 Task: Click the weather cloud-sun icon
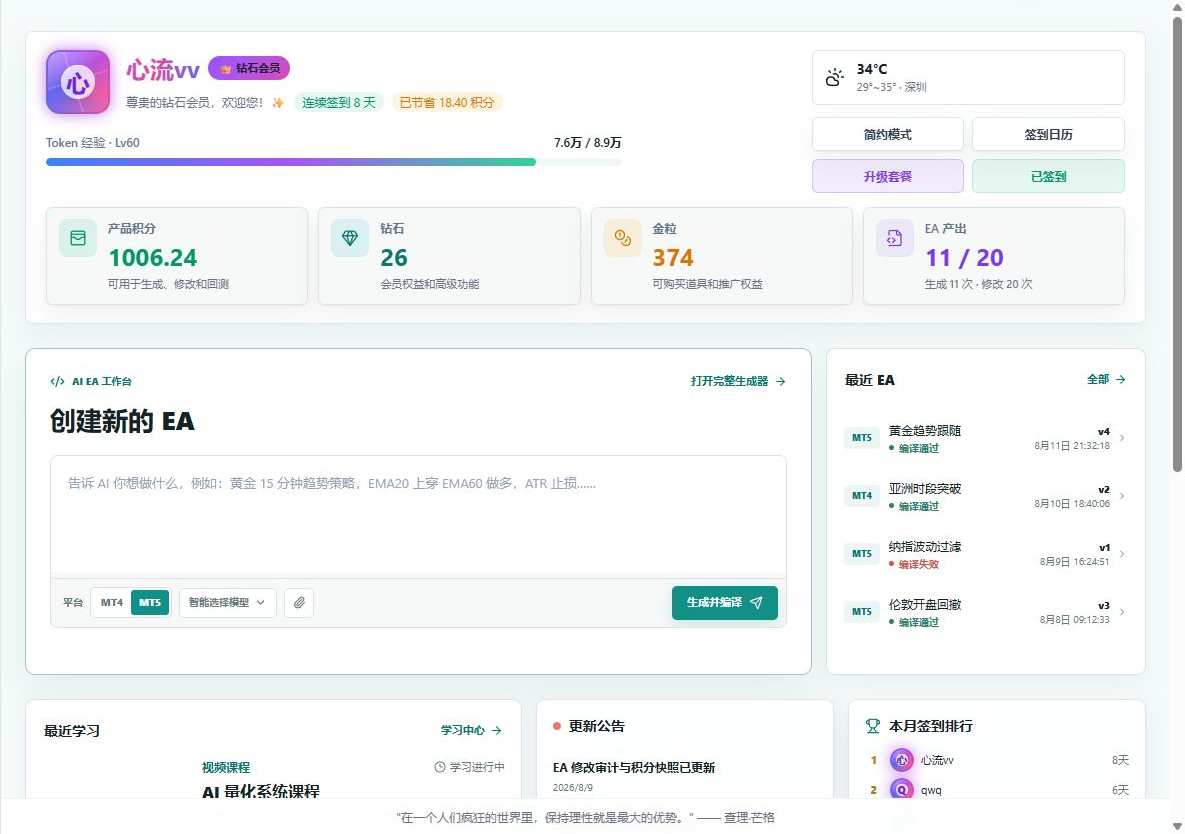click(x=834, y=77)
